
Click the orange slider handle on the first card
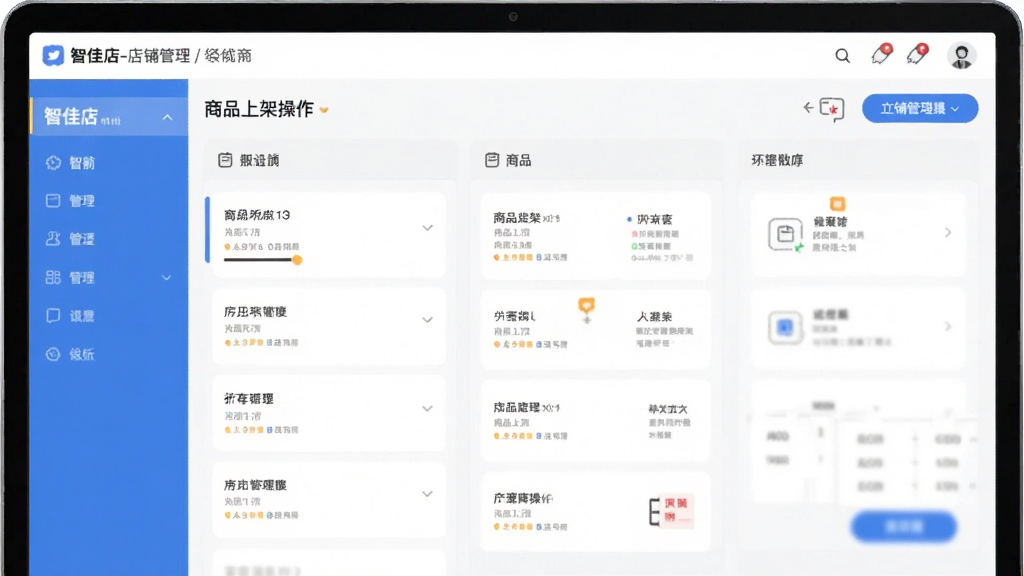click(297, 260)
